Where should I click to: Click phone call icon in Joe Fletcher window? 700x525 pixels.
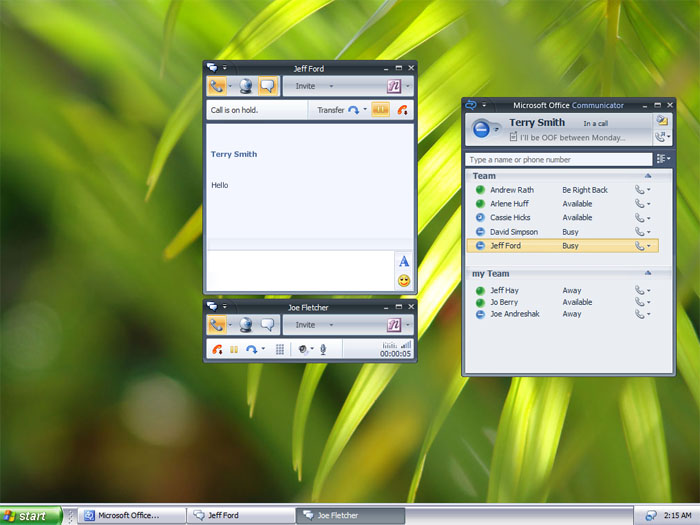pyautogui.click(x=217, y=325)
